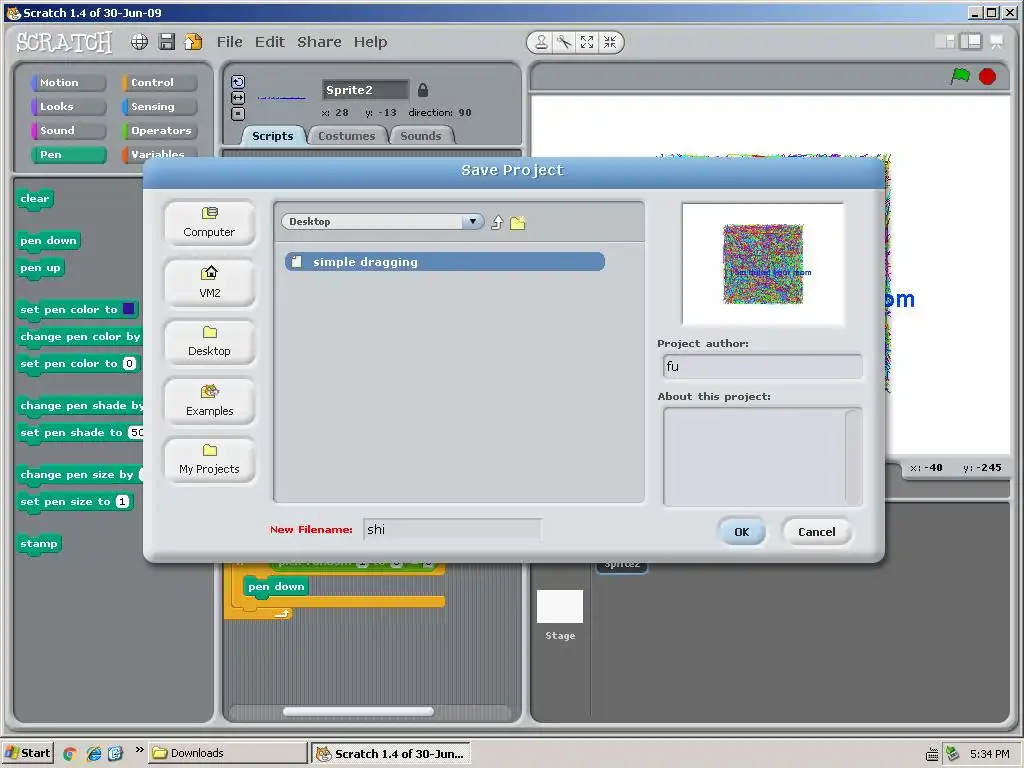Select the Sound block category
1024x768 pixels.
[69, 131]
